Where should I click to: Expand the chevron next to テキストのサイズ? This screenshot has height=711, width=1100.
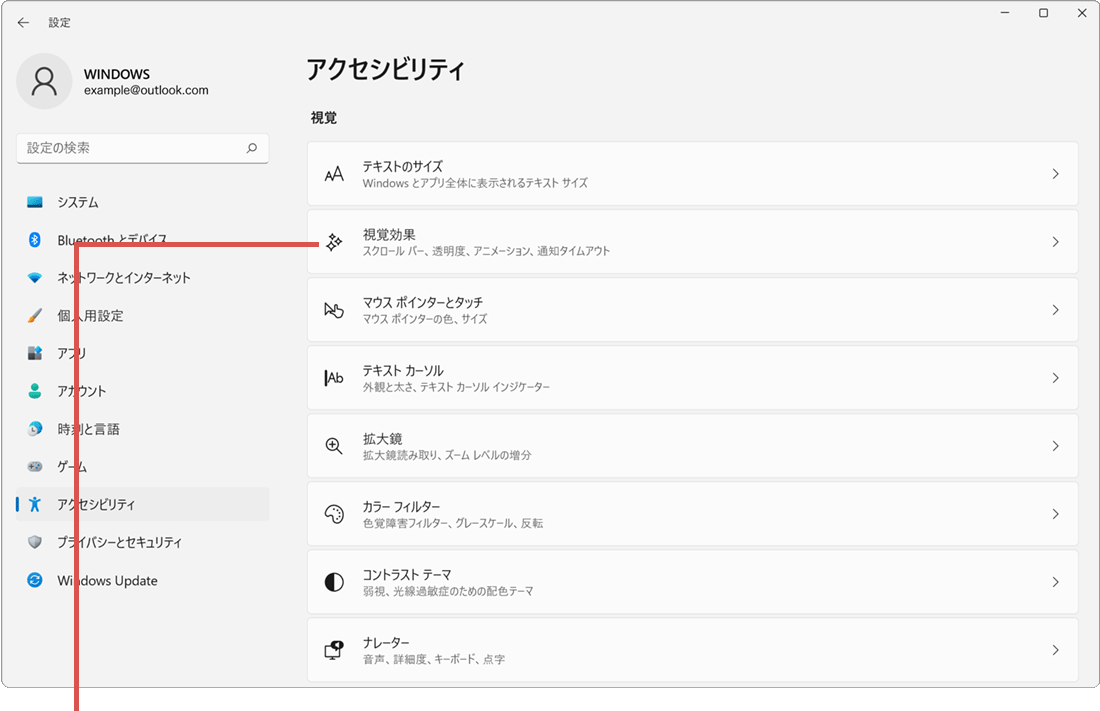(1055, 173)
